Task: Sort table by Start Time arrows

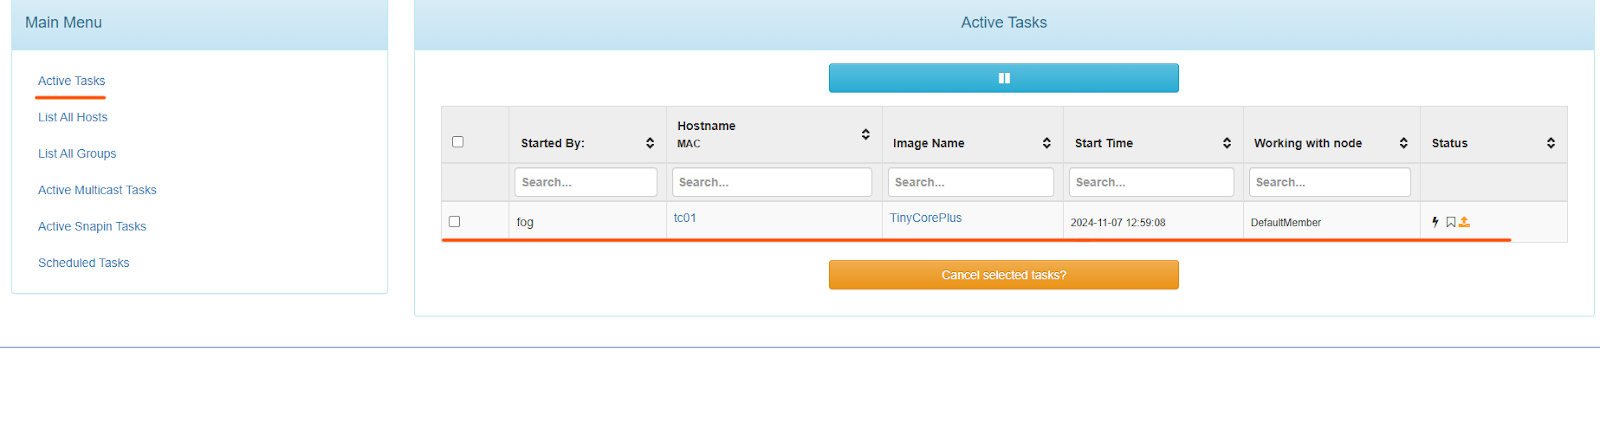Action: tap(1227, 143)
